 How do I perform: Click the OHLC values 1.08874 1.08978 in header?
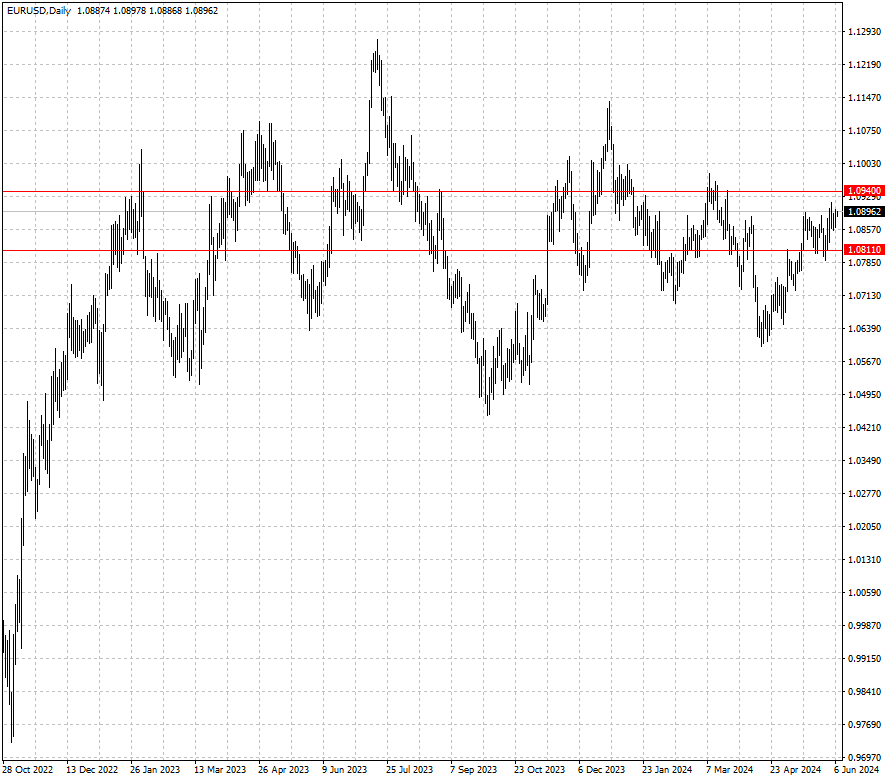pos(112,11)
